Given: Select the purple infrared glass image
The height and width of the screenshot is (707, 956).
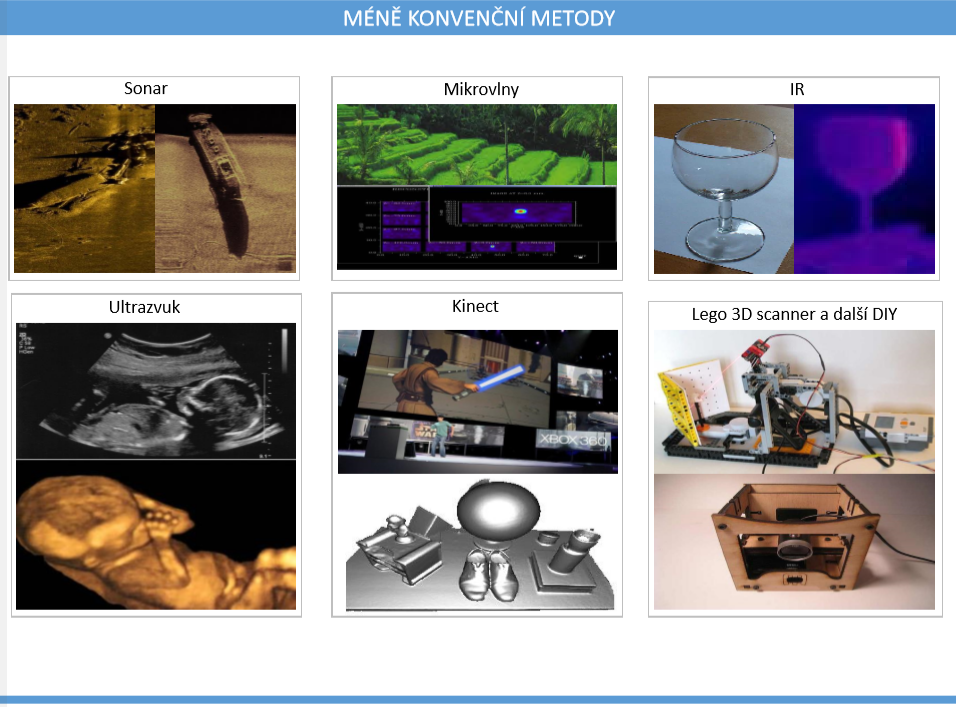Looking at the screenshot, I should coord(865,189).
